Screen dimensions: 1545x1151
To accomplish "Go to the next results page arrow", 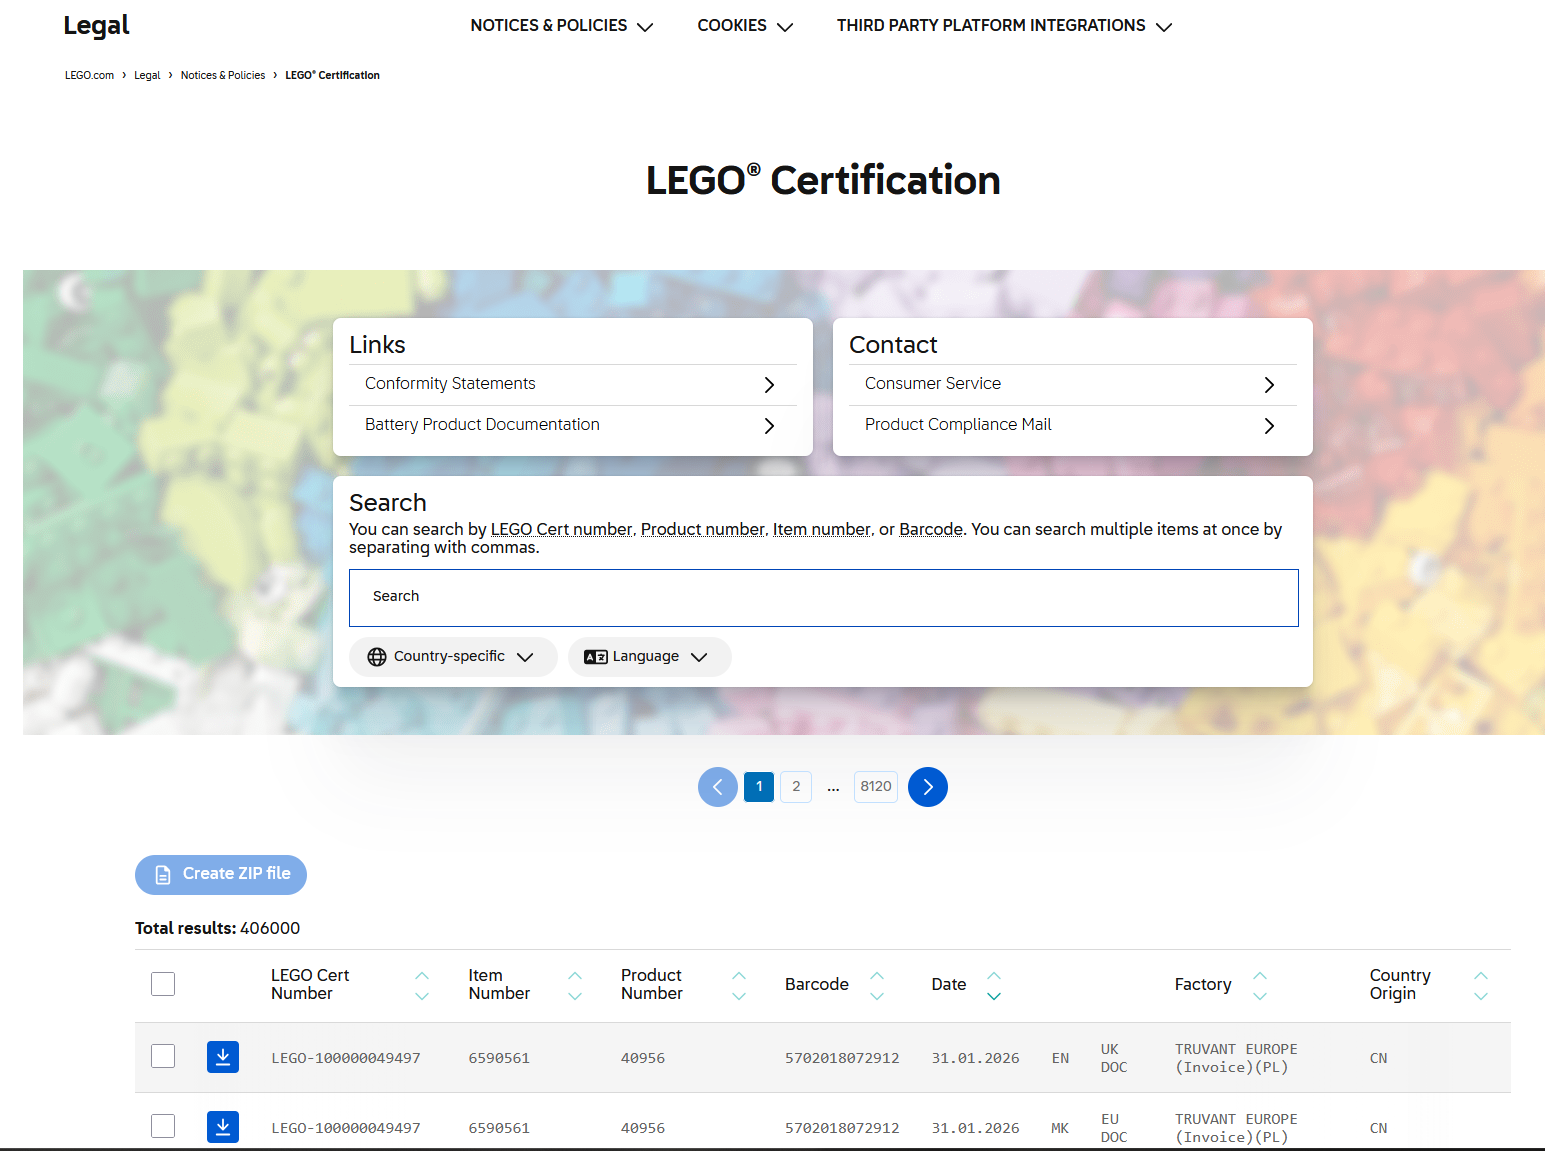I will point(928,787).
